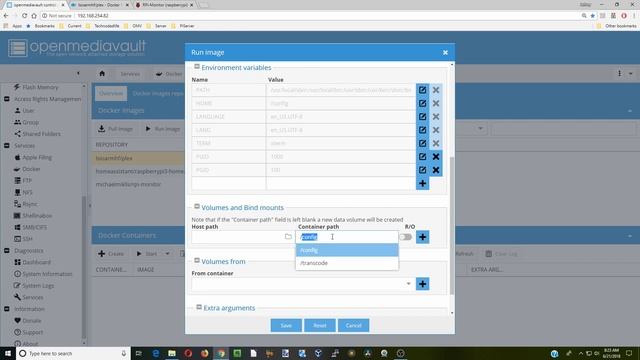Click the Container path input field
Image resolution: width=640 pixels, height=360 pixels.
pos(347,237)
